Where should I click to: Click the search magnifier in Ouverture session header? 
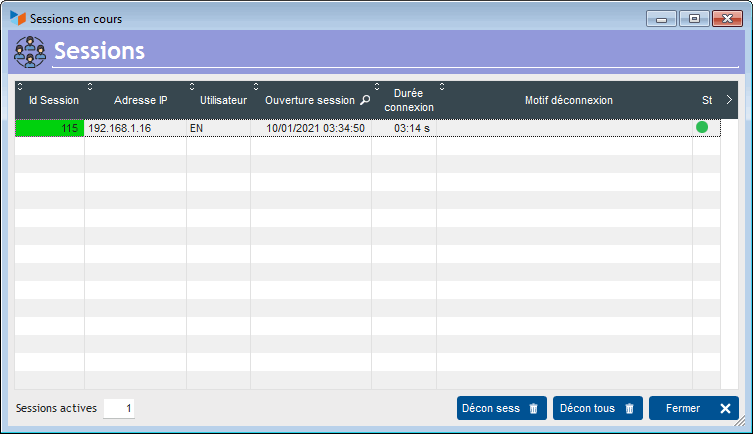(365, 101)
